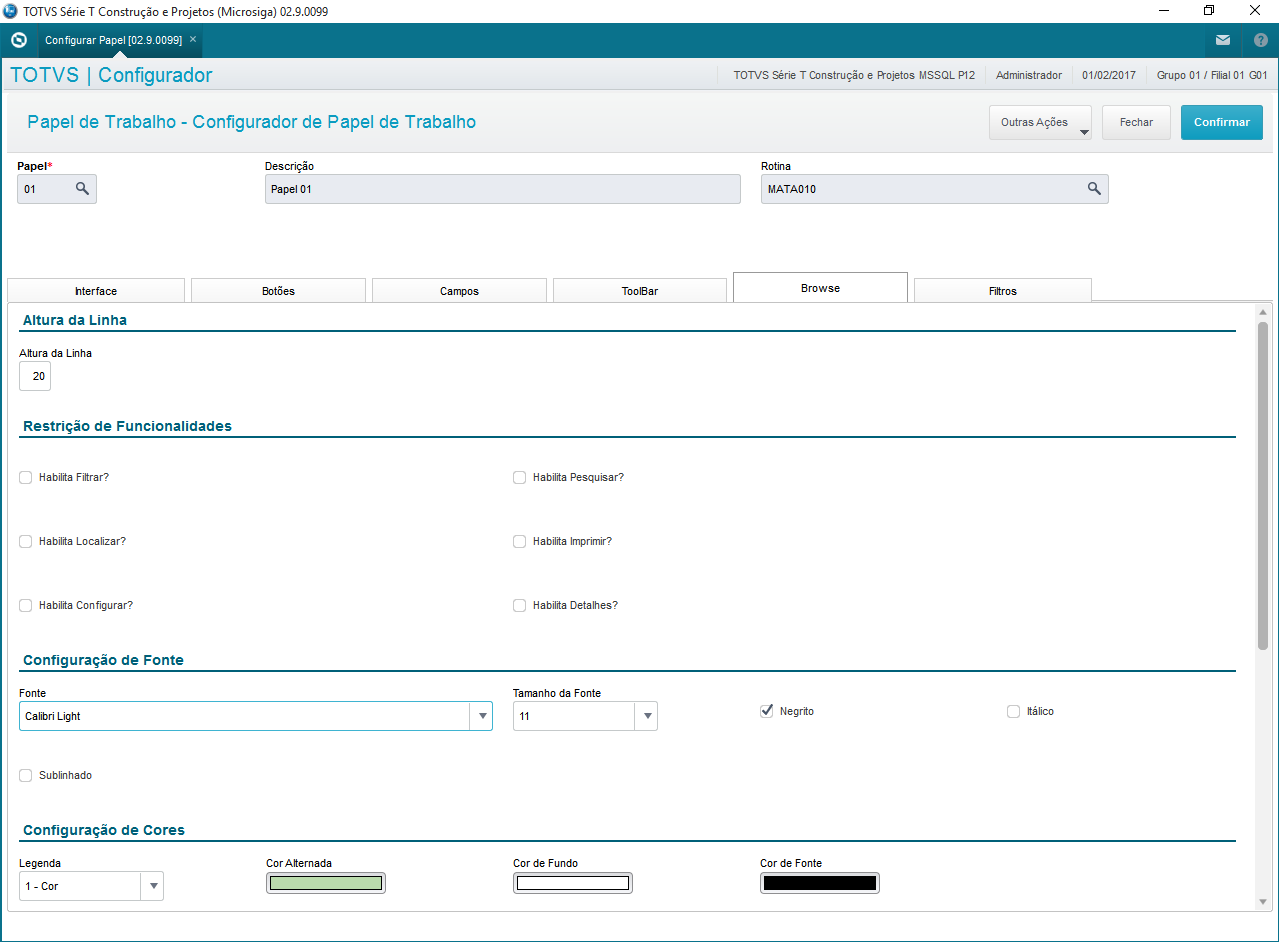Pick the black Cor de Fonte swatch
1279x942 pixels.
(x=820, y=883)
